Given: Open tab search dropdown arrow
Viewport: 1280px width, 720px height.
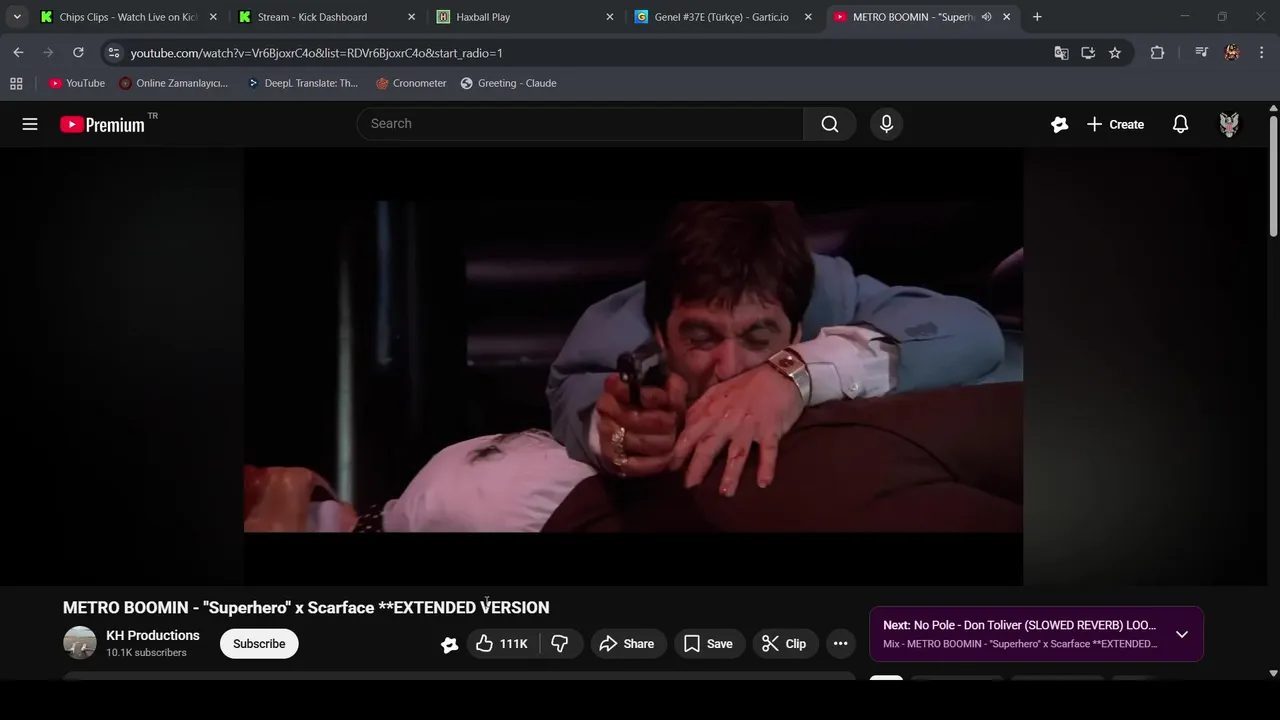Looking at the screenshot, I should tap(16, 17).
